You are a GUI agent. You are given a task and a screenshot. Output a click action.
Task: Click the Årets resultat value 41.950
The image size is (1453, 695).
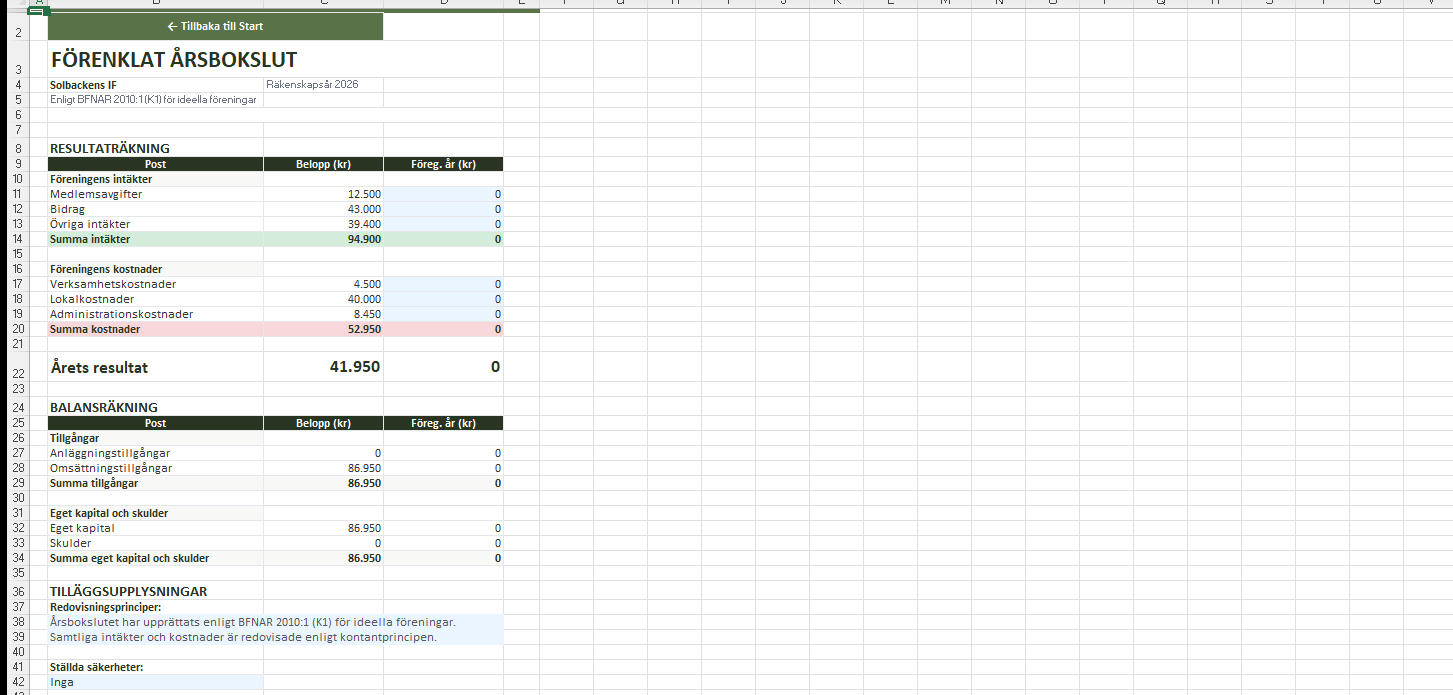coord(323,367)
